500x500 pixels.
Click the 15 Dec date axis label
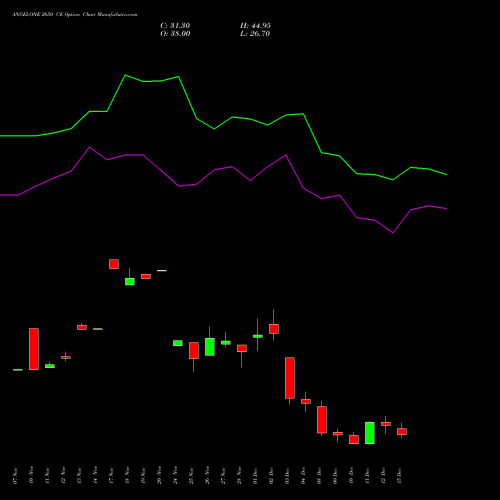coord(399,476)
